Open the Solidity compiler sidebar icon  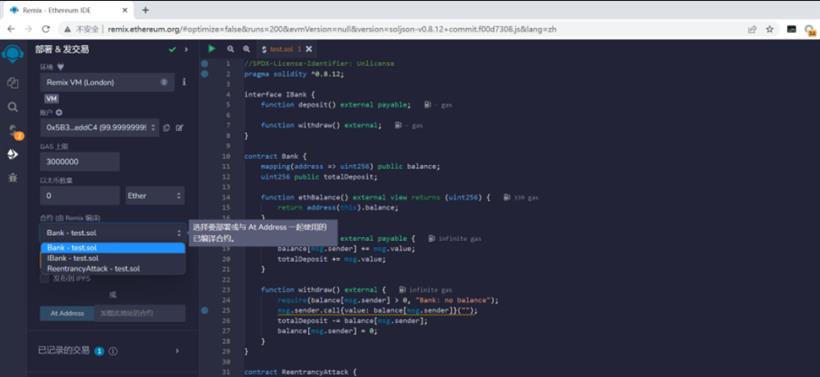click(14, 131)
